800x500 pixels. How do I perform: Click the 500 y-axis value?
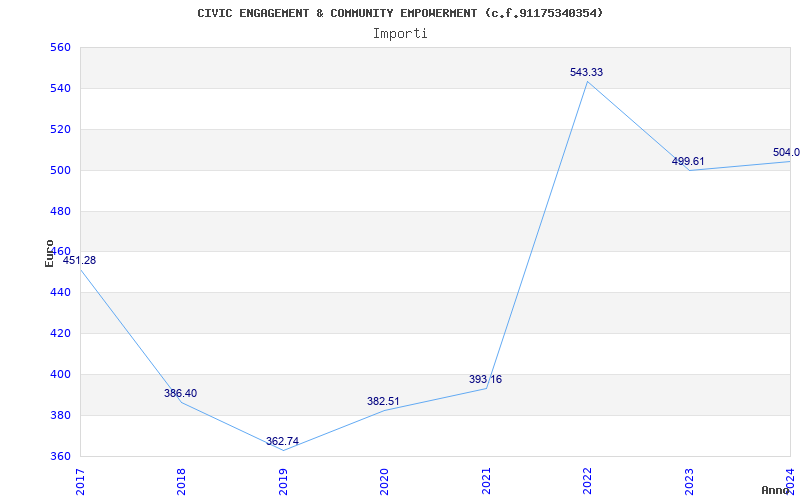pyautogui.click(x=60, y=170)
